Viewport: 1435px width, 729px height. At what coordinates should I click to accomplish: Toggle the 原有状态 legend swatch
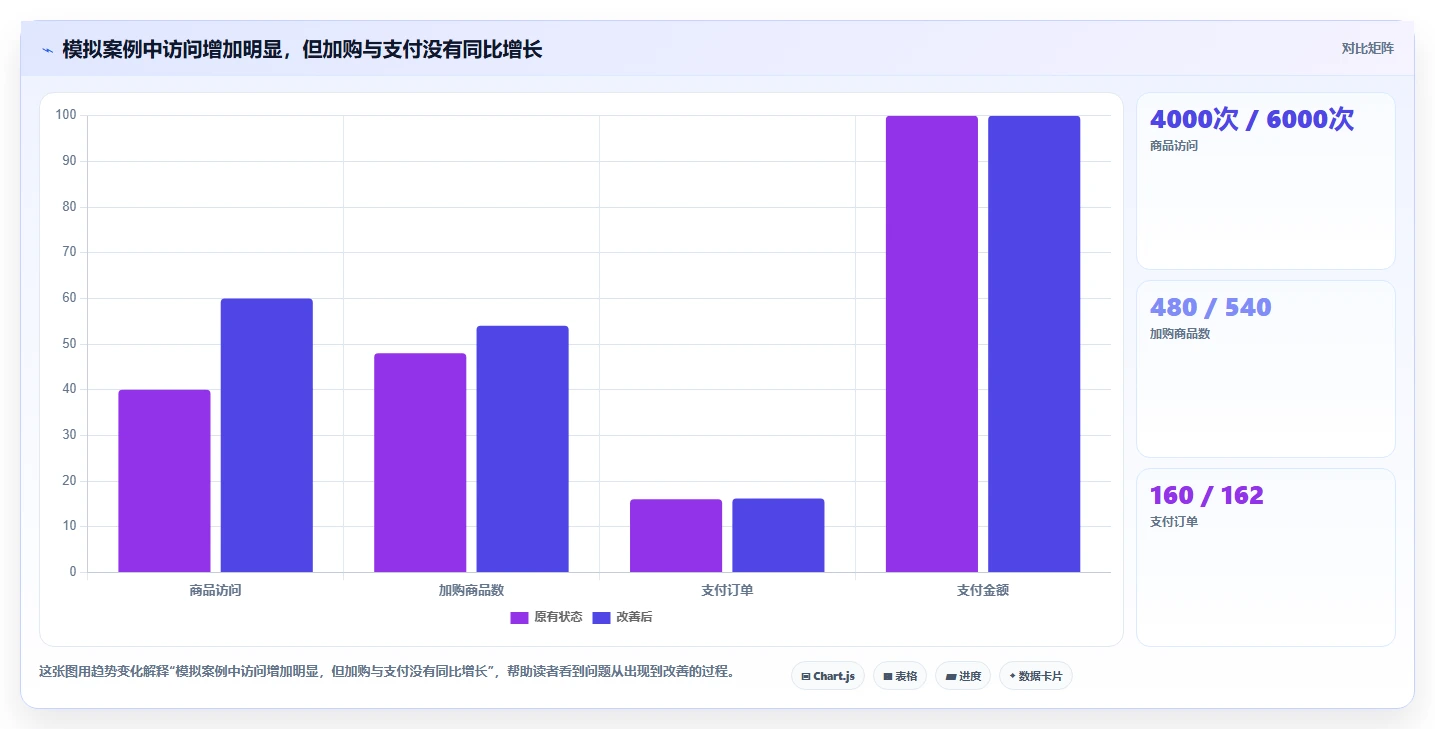pyautogui.click(x=519, y=618)
